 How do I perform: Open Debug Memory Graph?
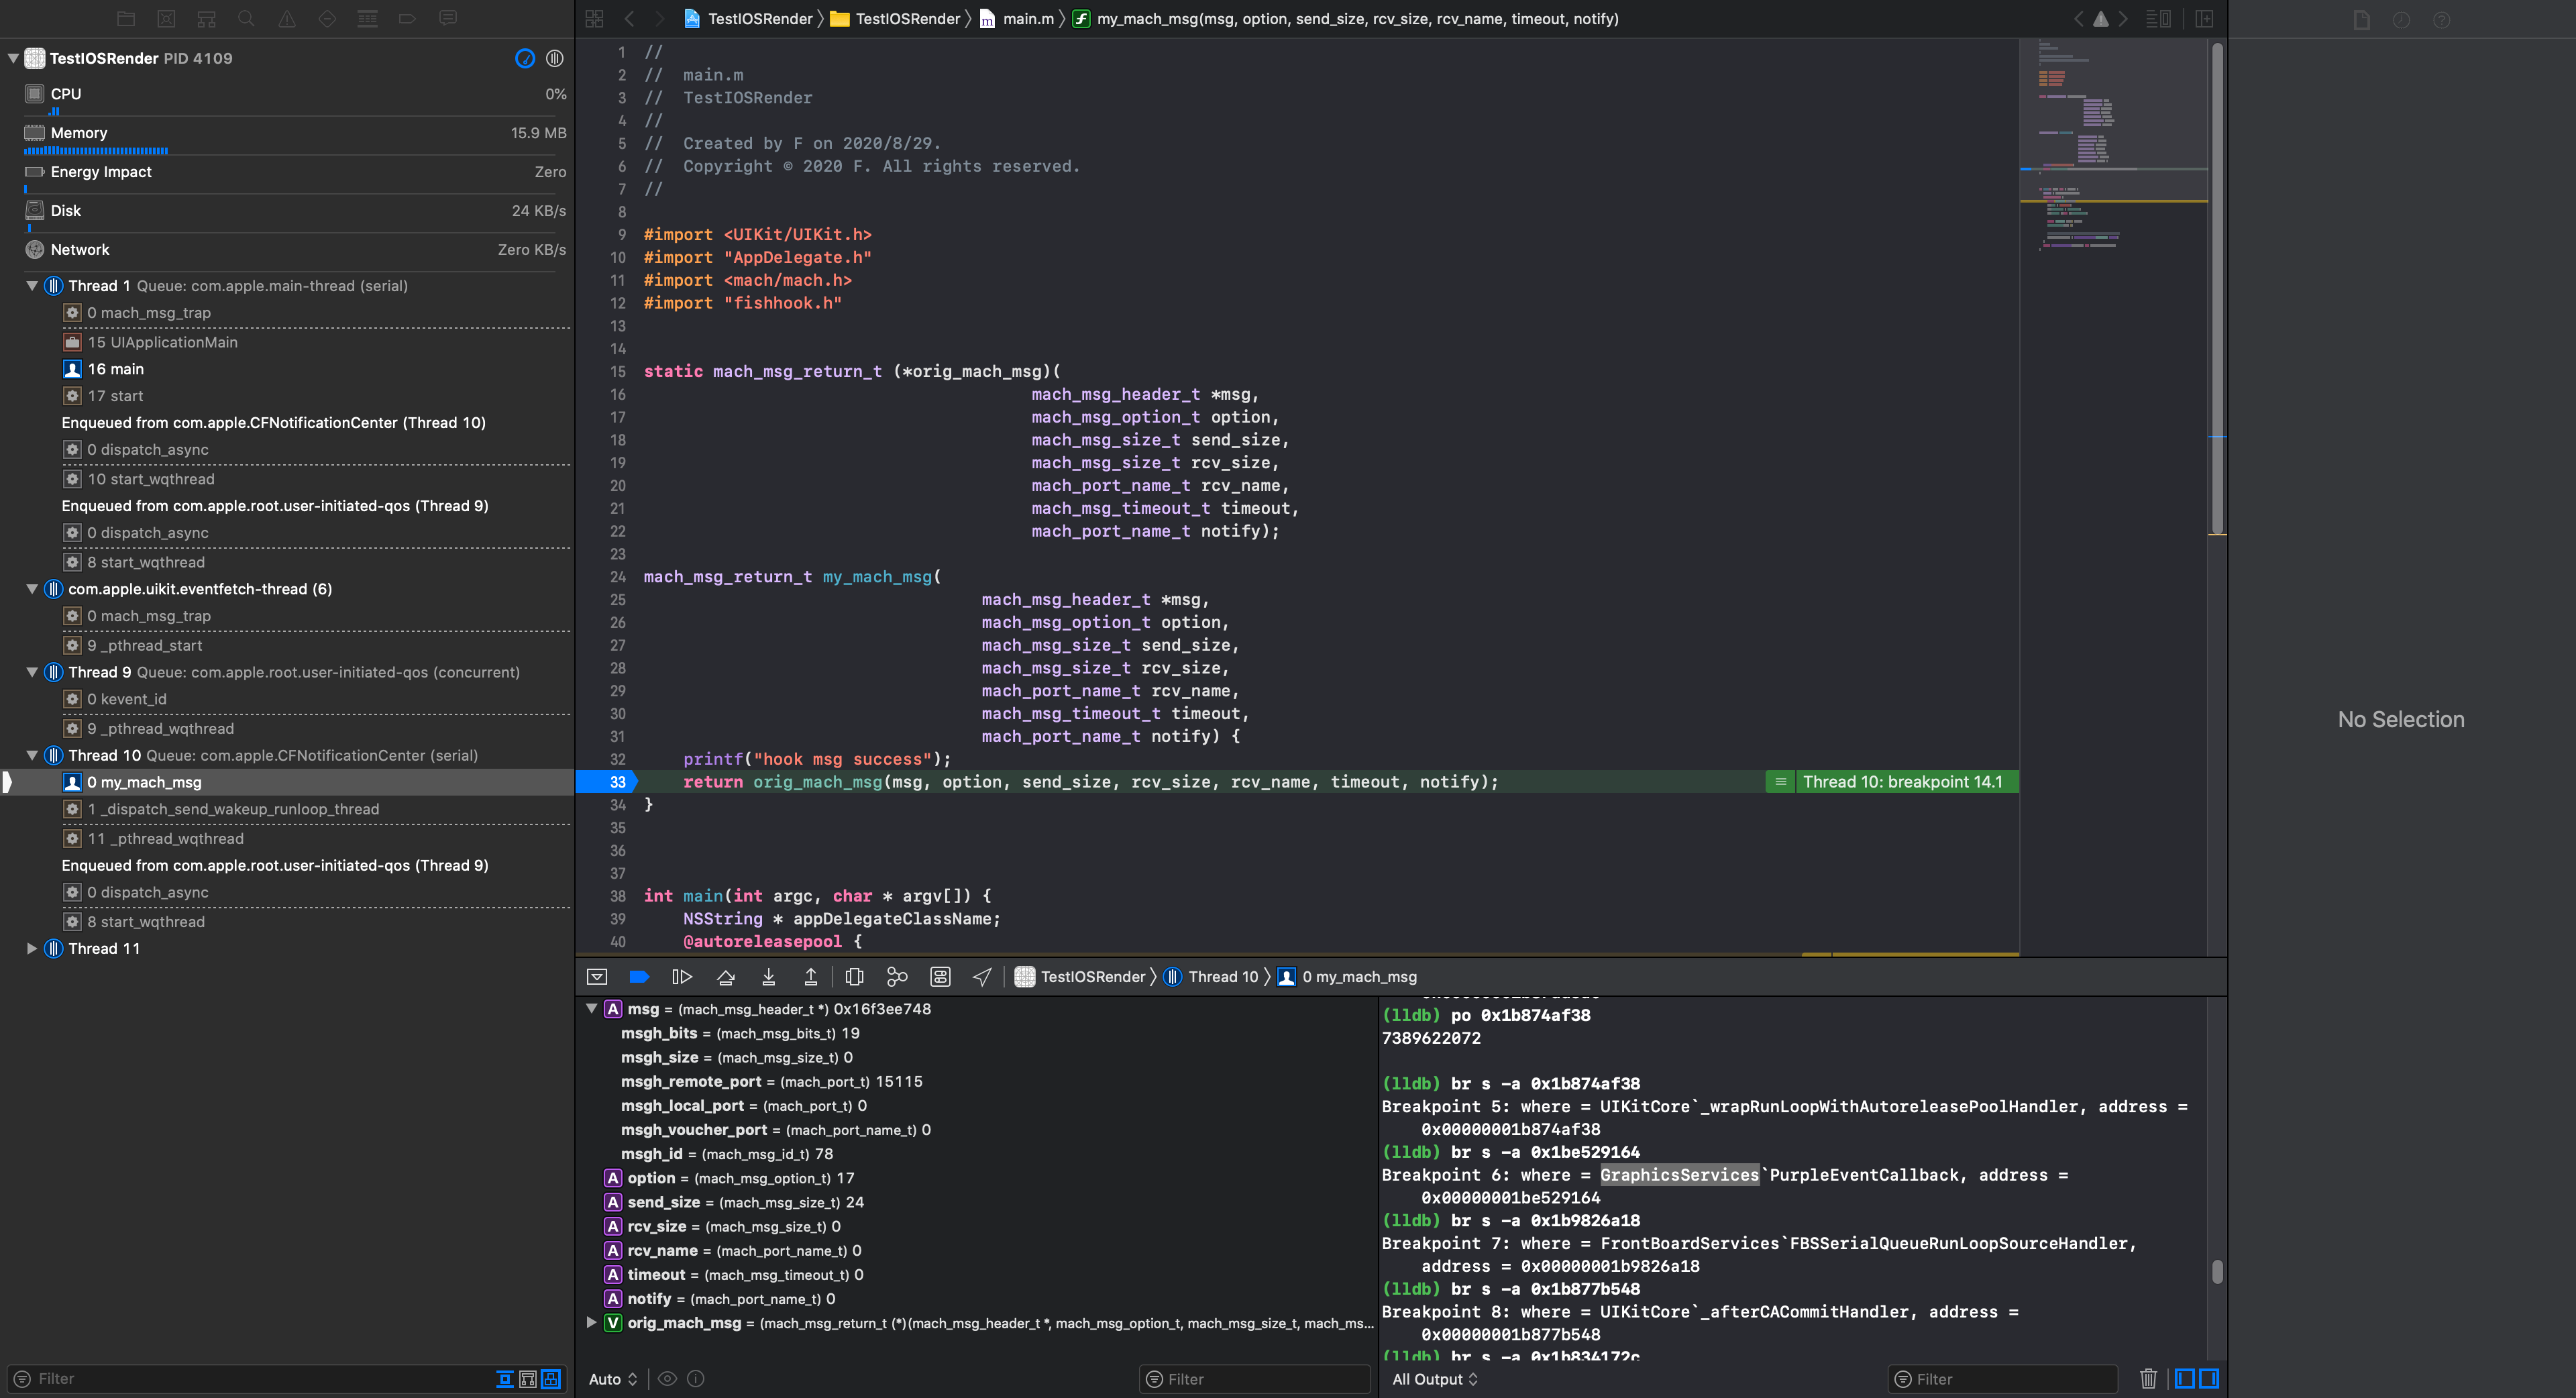coord(897,977)
